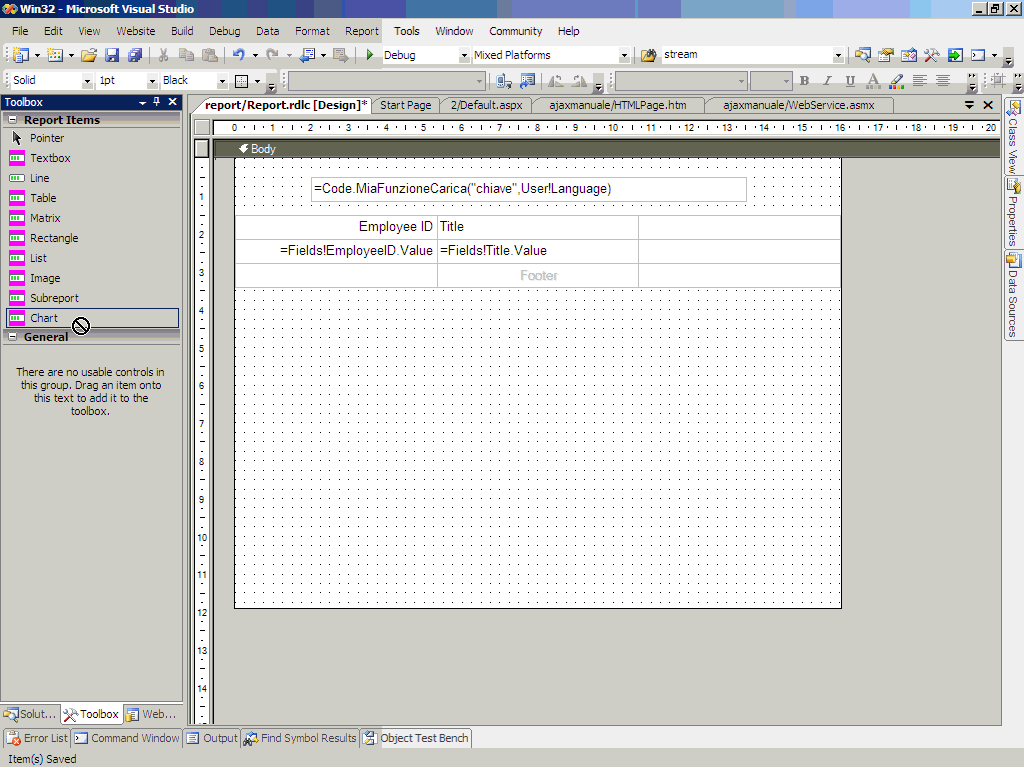Open the Command Window panel tab
The height and width of the screenshot is (768, 1024).
point(127,738)
